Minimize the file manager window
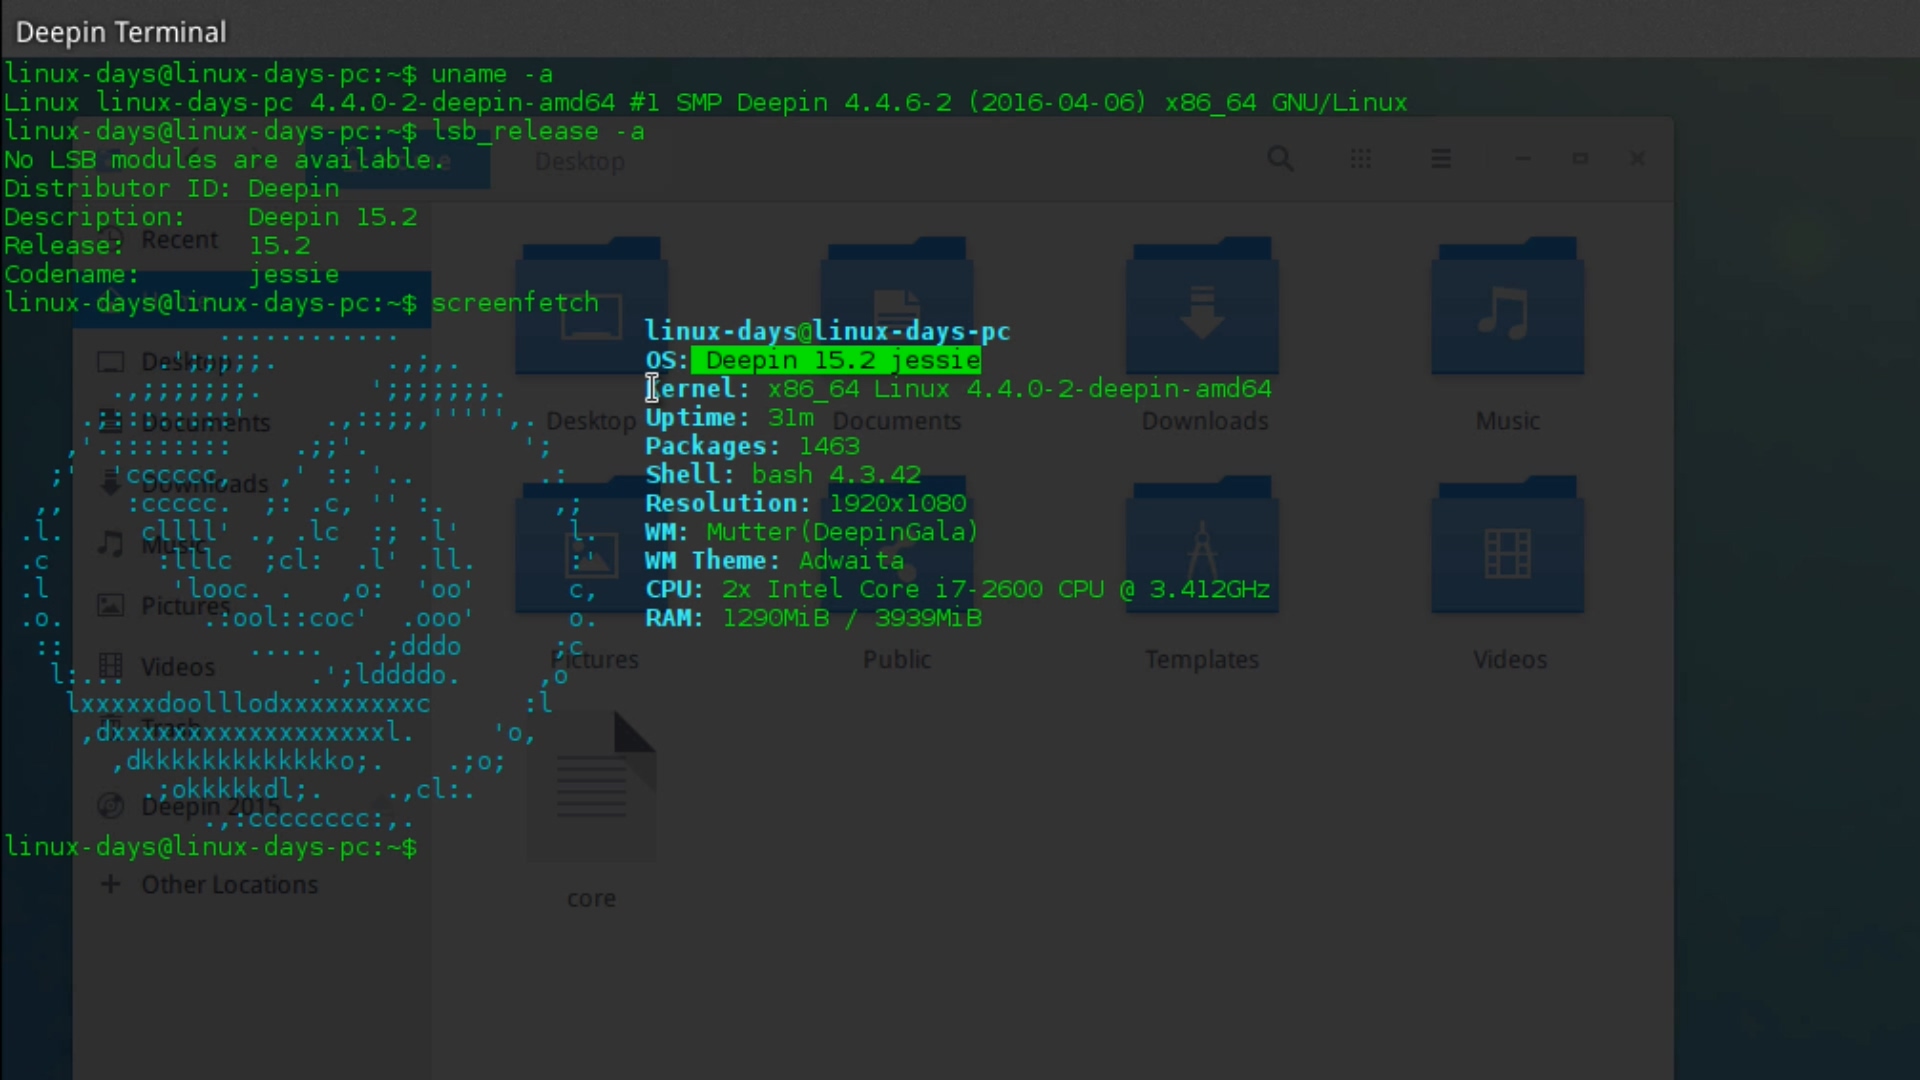The width and height of the screenshot is (1920, 1080). [1522, 159]
